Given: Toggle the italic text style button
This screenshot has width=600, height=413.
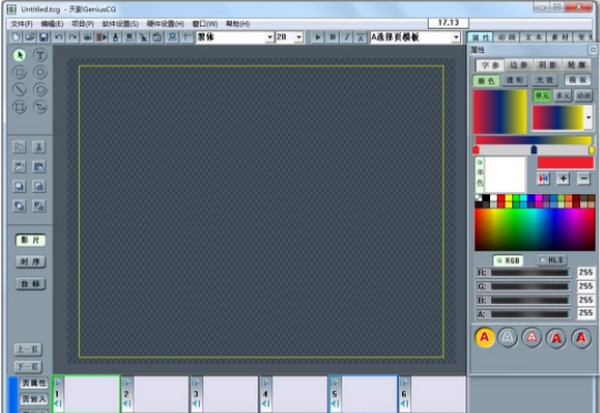Looking at the screenshot, I should point(347,37).
